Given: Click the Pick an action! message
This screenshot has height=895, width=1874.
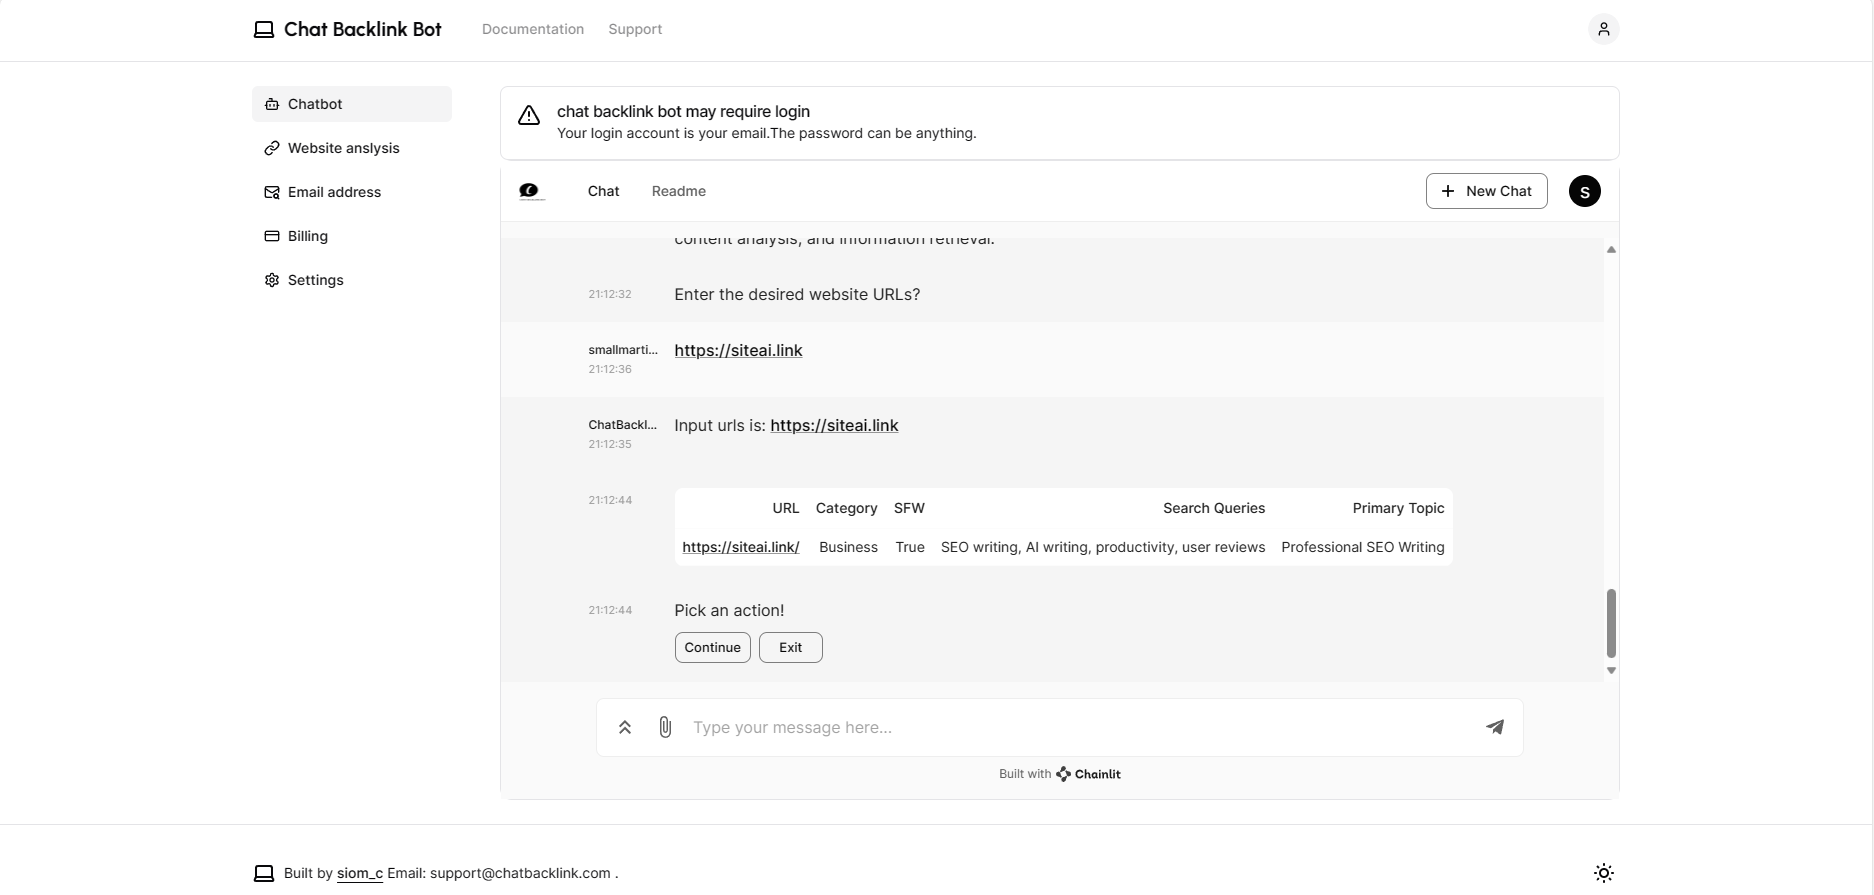Looking at the screenshot, I should (729, 610).
